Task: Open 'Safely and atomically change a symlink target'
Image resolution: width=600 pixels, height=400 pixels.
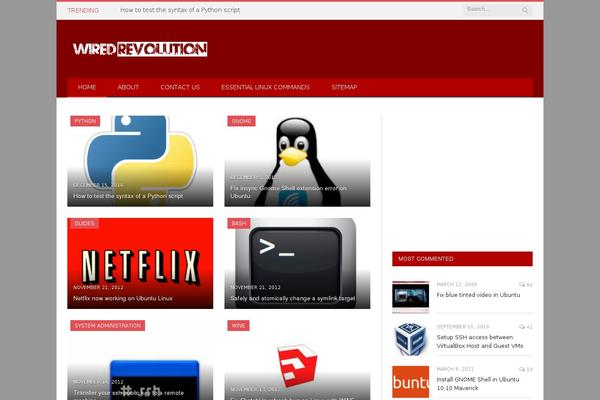Action: (x=293, y=298)
